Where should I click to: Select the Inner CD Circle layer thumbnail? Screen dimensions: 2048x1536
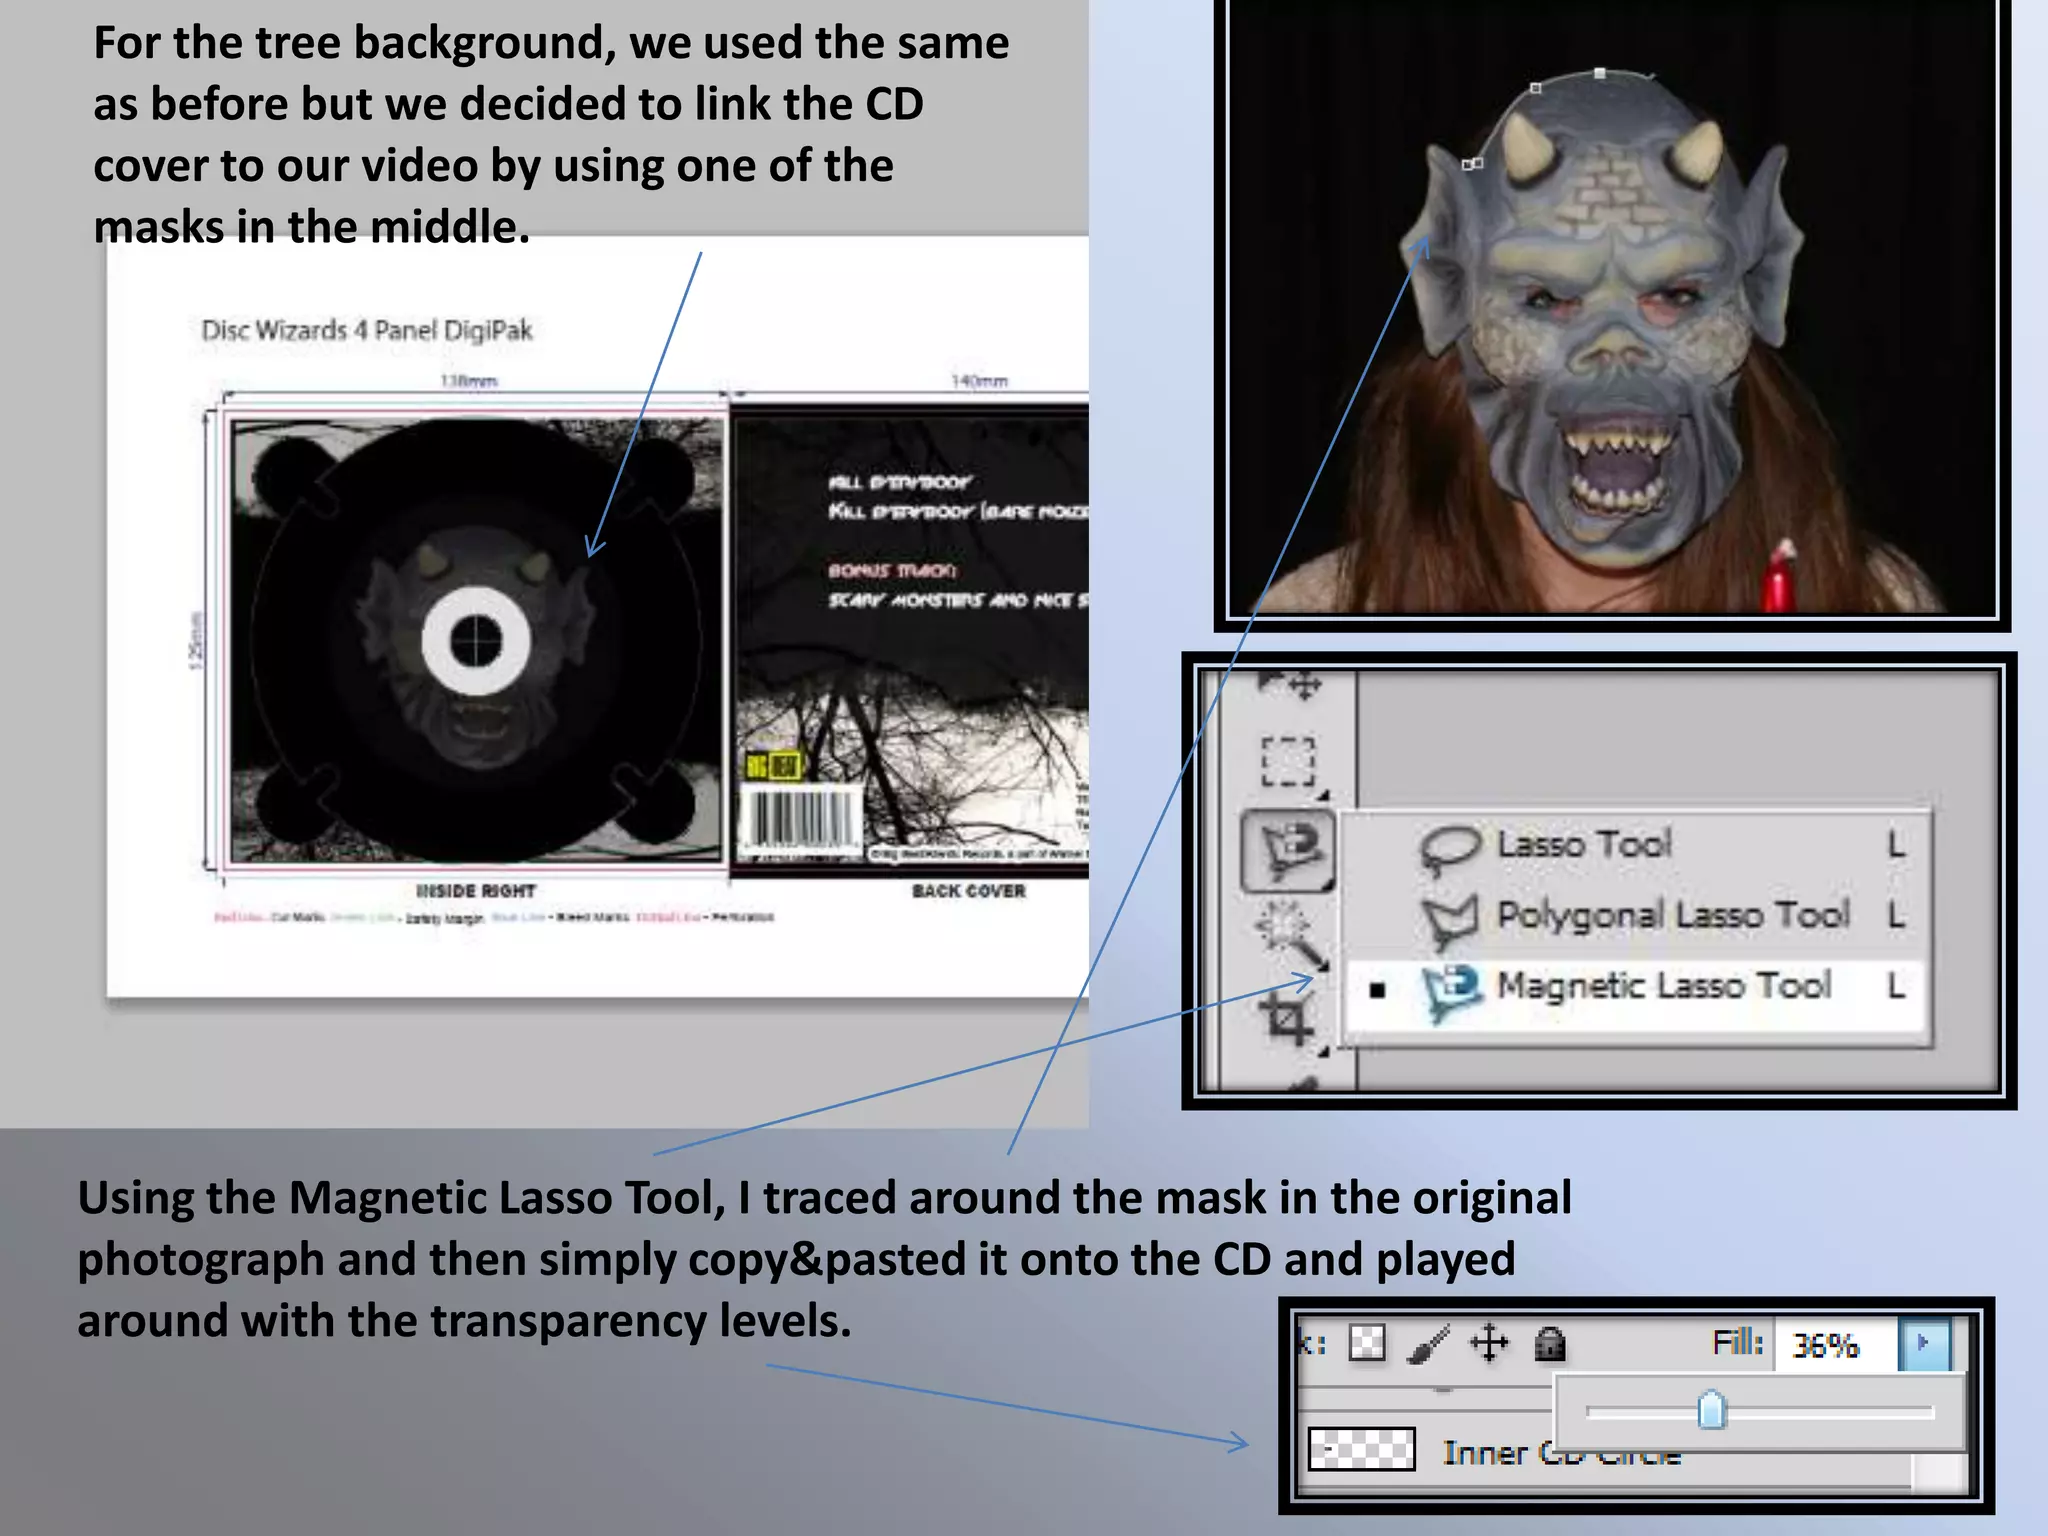tap(1362, 1449)
